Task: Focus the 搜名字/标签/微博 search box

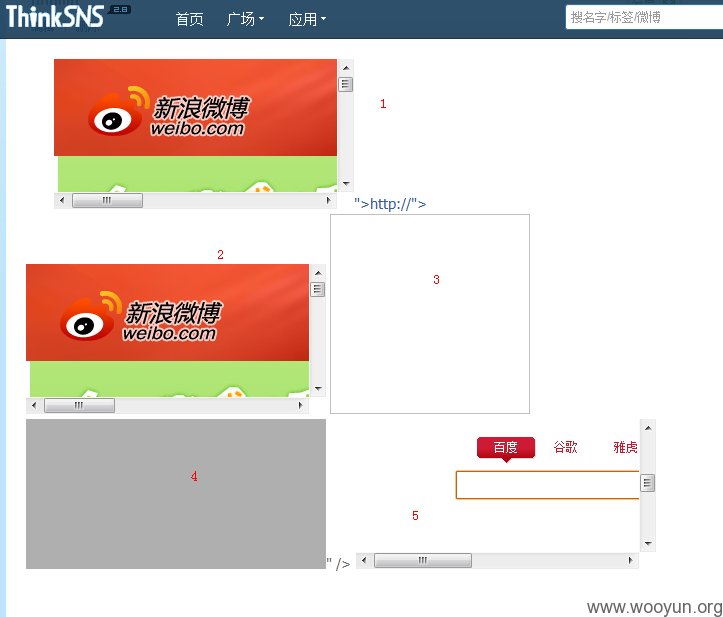Action: (x=644, y=18)
